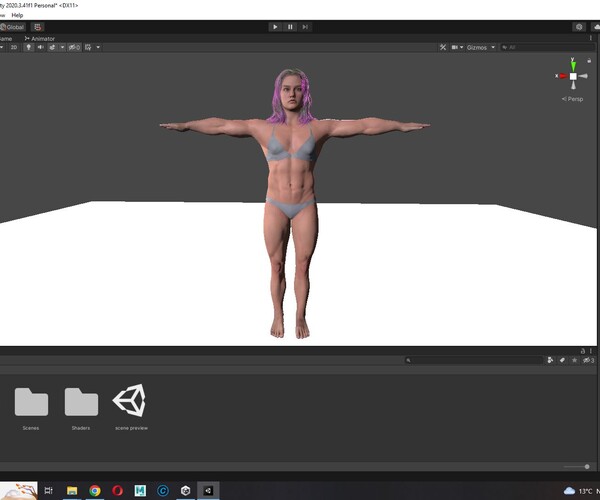600x500 pixels.
Task: Toggle the Project panel lock icon
Action: pyautogui.click(x=582, y=351)
